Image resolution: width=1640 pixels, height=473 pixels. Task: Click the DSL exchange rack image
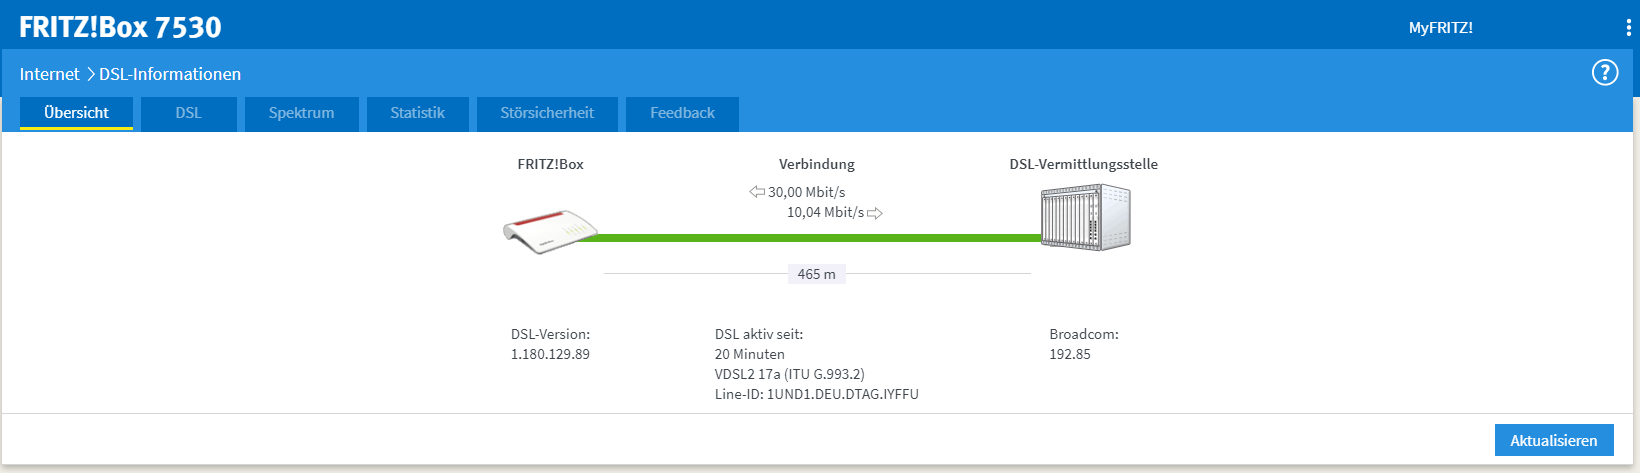[x=1085, y=218]
